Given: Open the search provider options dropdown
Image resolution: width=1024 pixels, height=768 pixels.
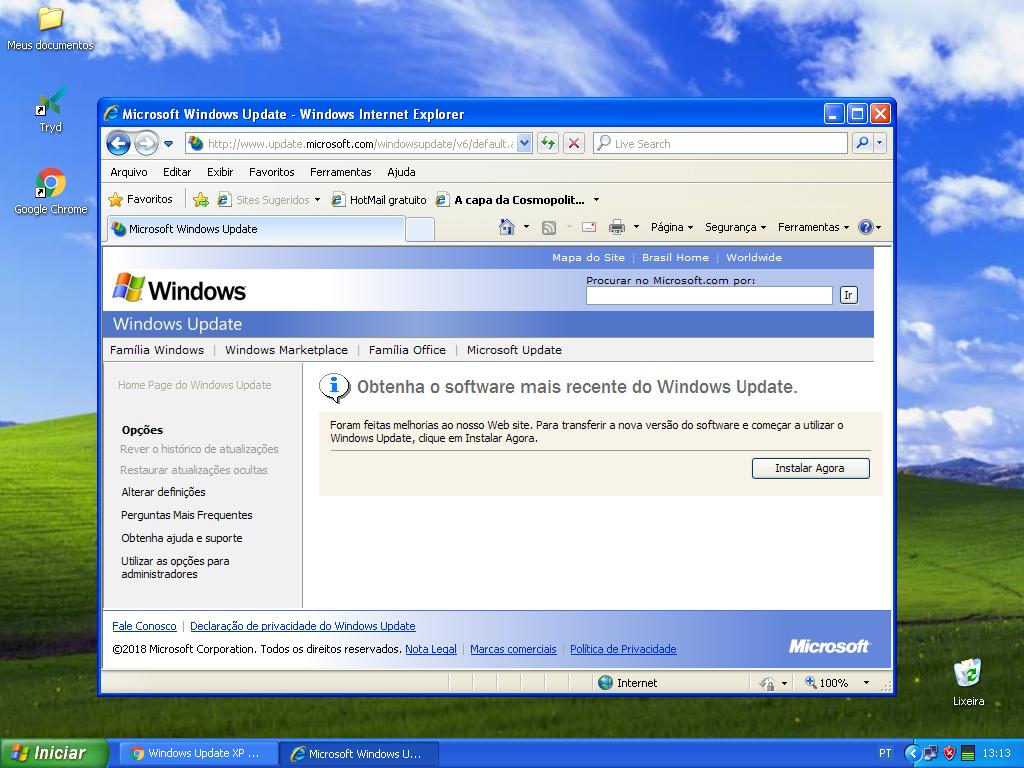Looking at the screenshot, I should click(x=880, y=143).
